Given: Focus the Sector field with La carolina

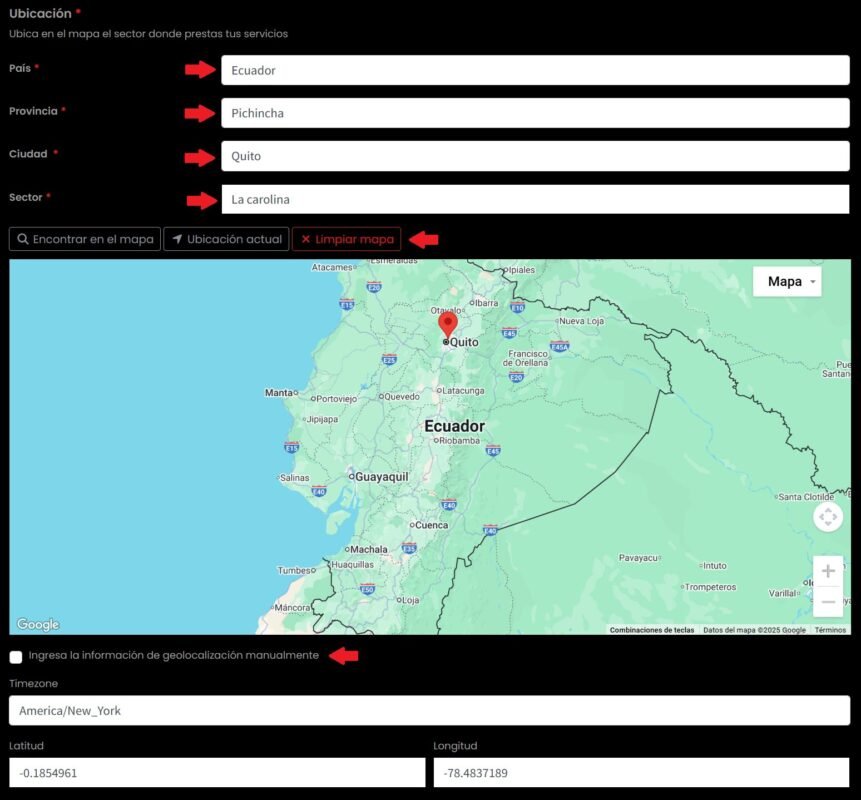Looking at the screenshot, I should 535,199.
